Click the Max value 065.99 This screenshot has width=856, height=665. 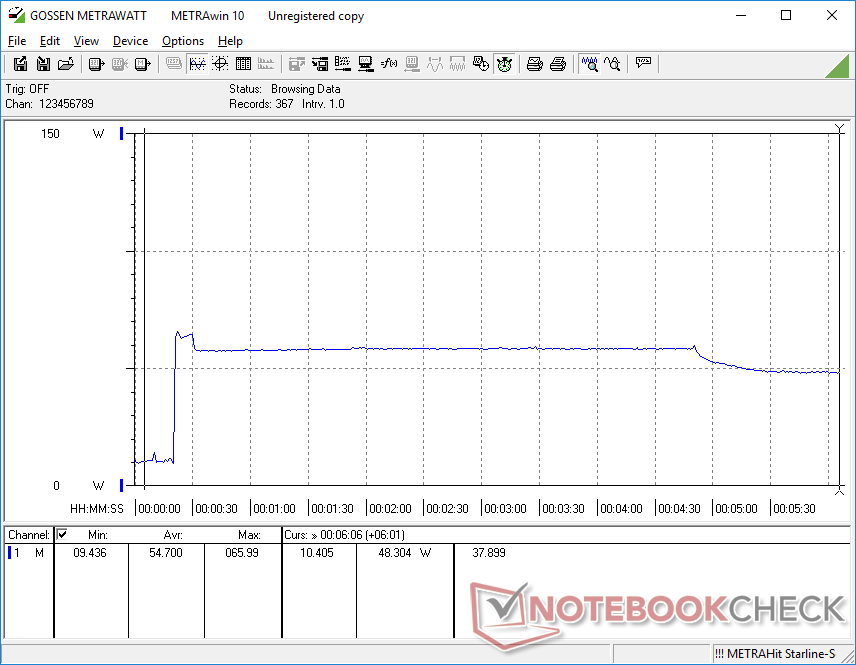coord(242,553)
